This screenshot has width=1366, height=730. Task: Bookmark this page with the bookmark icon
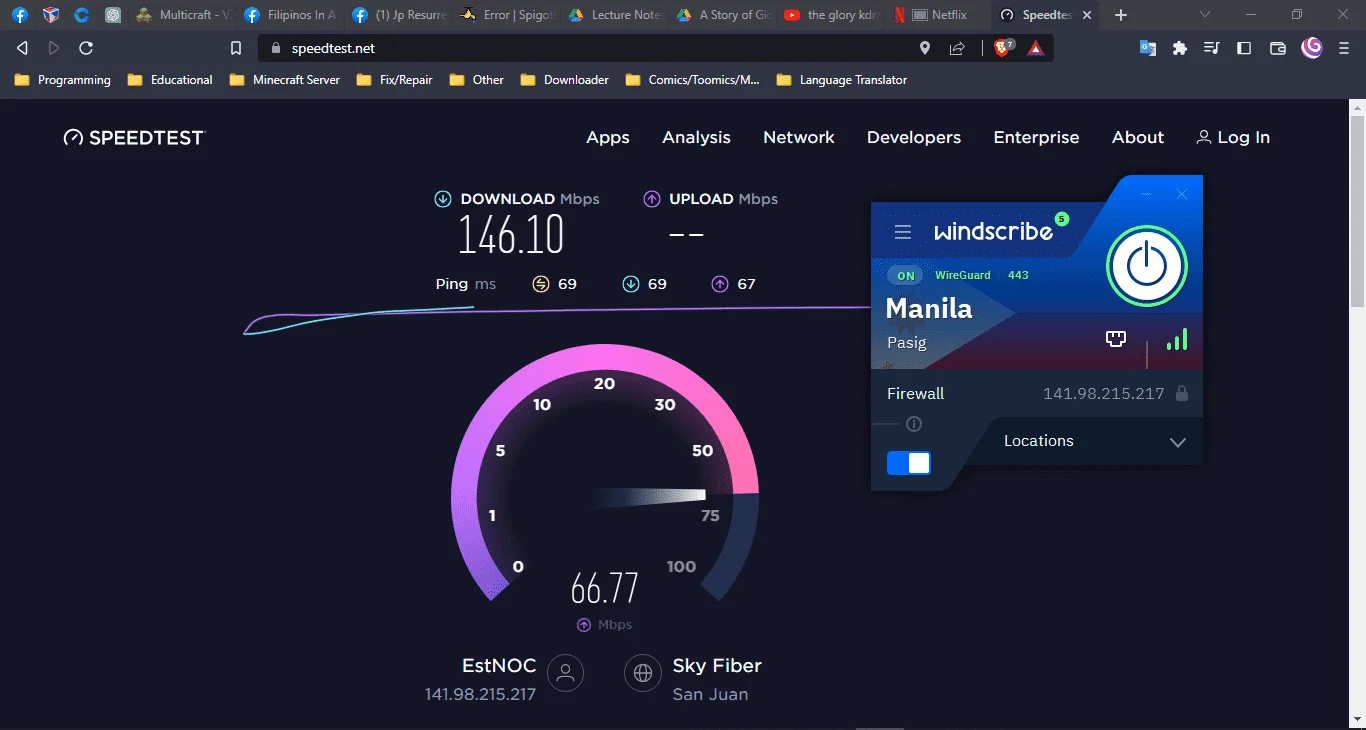pos(236,48)
